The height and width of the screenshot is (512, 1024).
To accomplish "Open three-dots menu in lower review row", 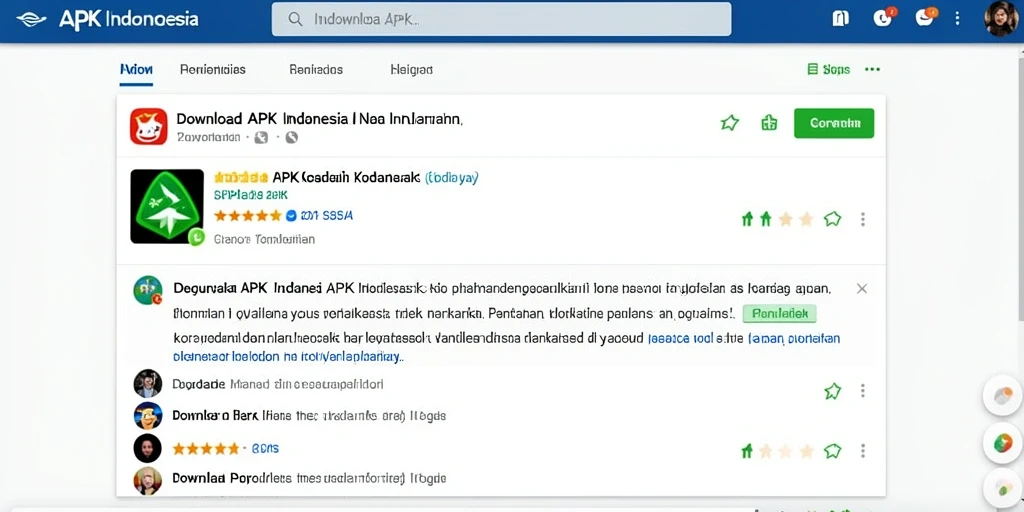I will 863,451.
